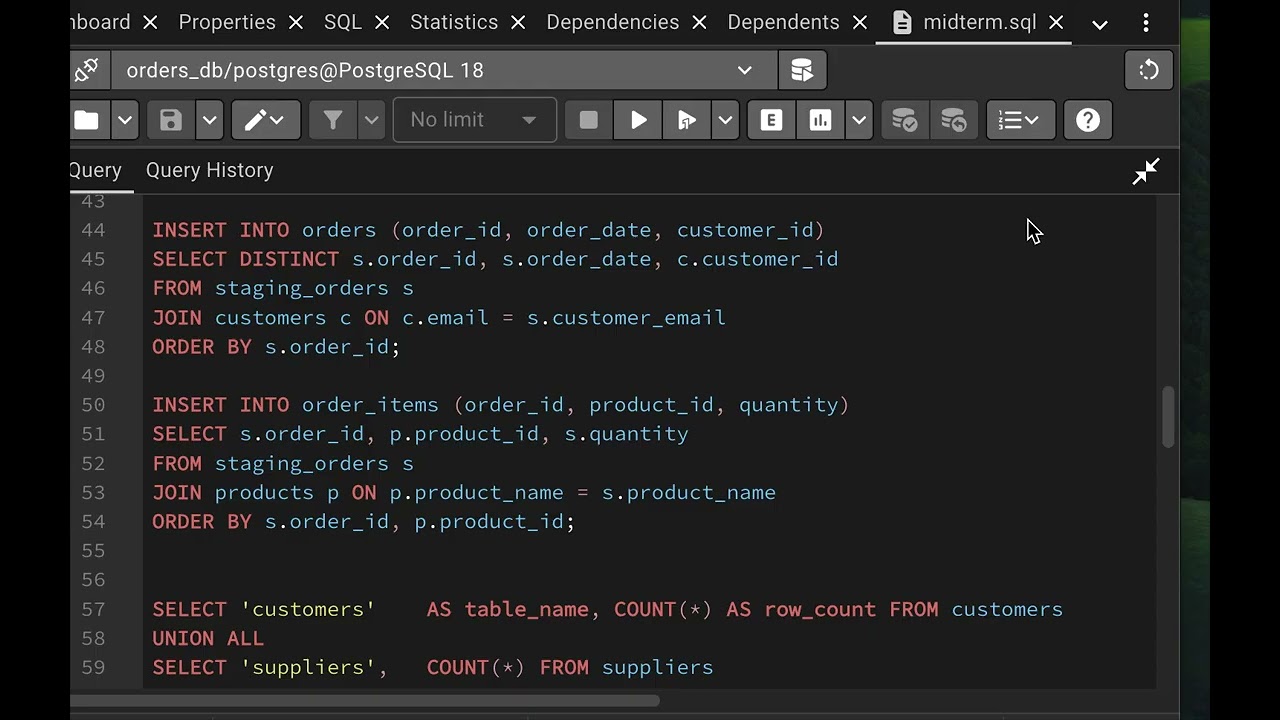Image resolution: width=1280 pixels, height=720 pixels.
Task: Open new query tool connection database icon
Action: (x=802, y=70)
